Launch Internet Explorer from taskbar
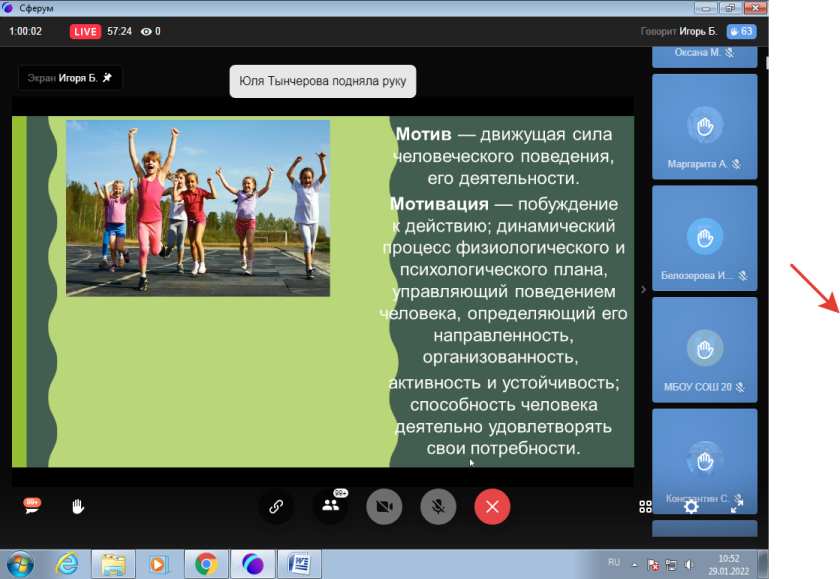This screenshot has width=840, height=579. pos(67,564)
